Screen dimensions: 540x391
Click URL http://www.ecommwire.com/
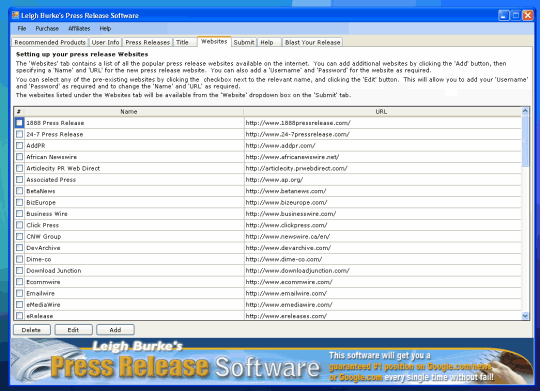click(x=289, y=282)
